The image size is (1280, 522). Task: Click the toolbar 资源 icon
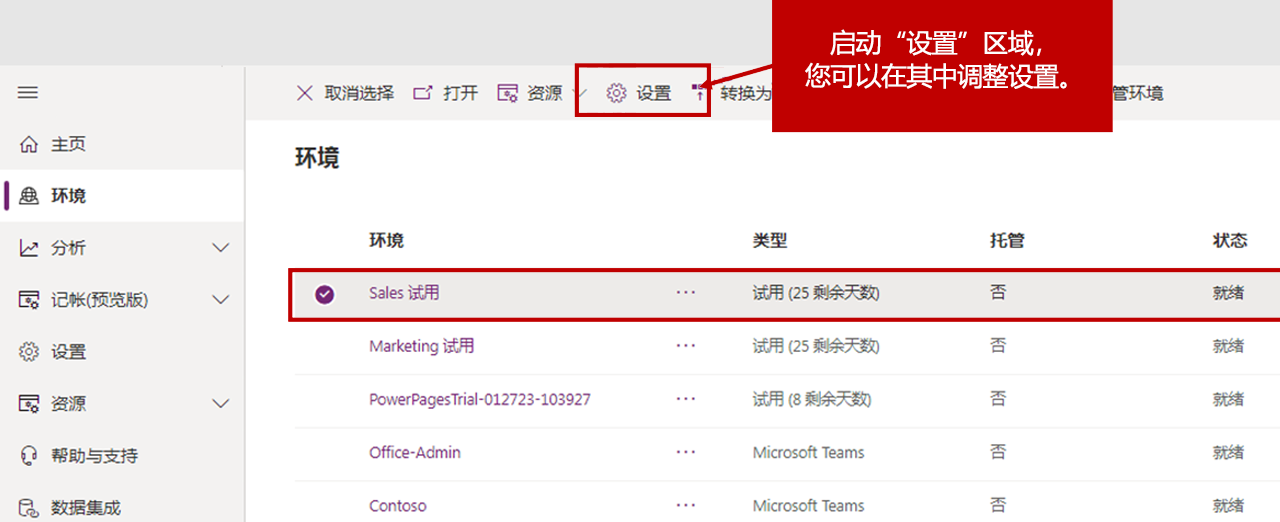tap(507, 93)
